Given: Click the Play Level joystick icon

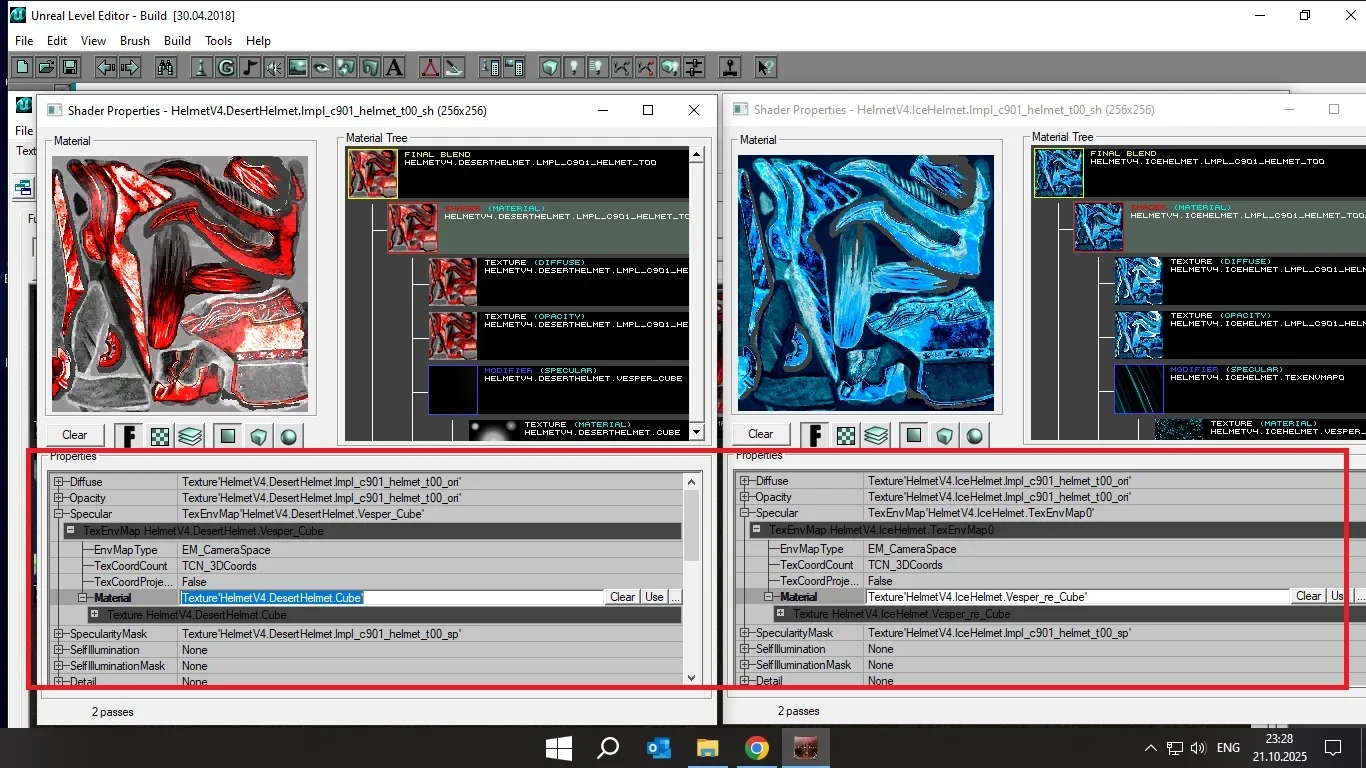Looking at the screenshot, I should pyautogui.click(x=731, y=68).
